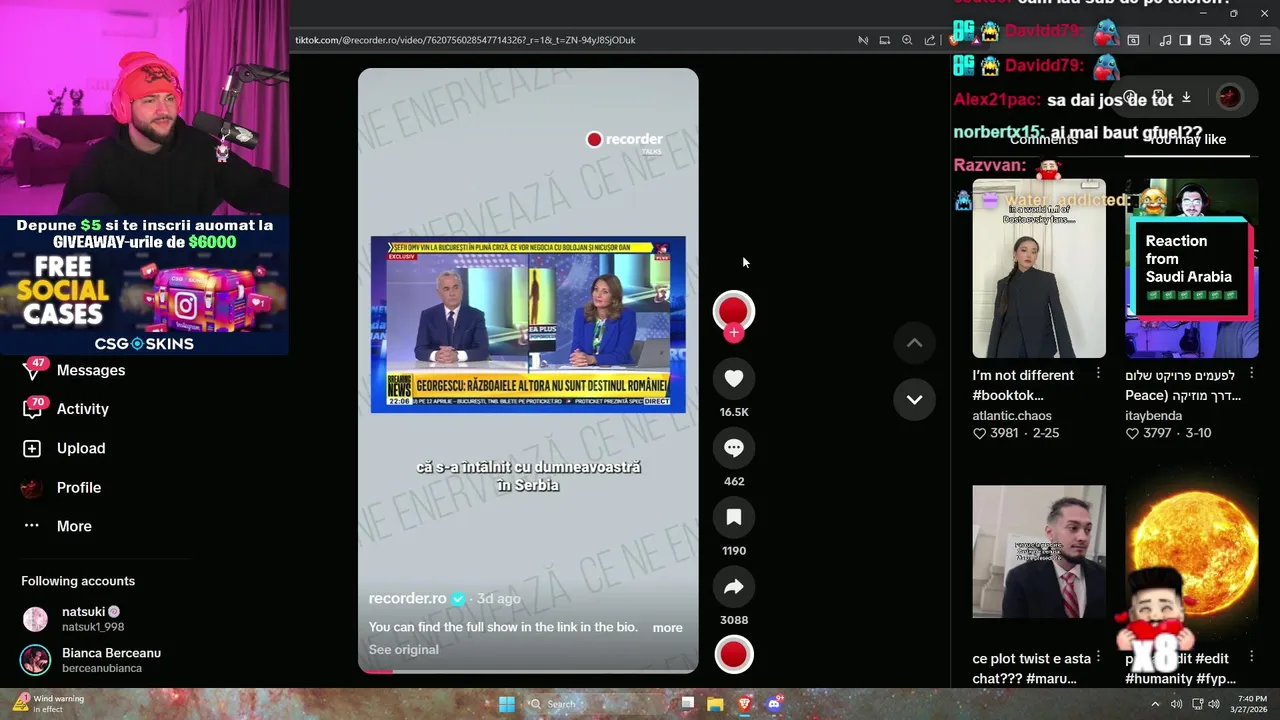Open the Wind warning weather widget
This screenshot has width=1280, height=720.
click(x=48, y=704)
